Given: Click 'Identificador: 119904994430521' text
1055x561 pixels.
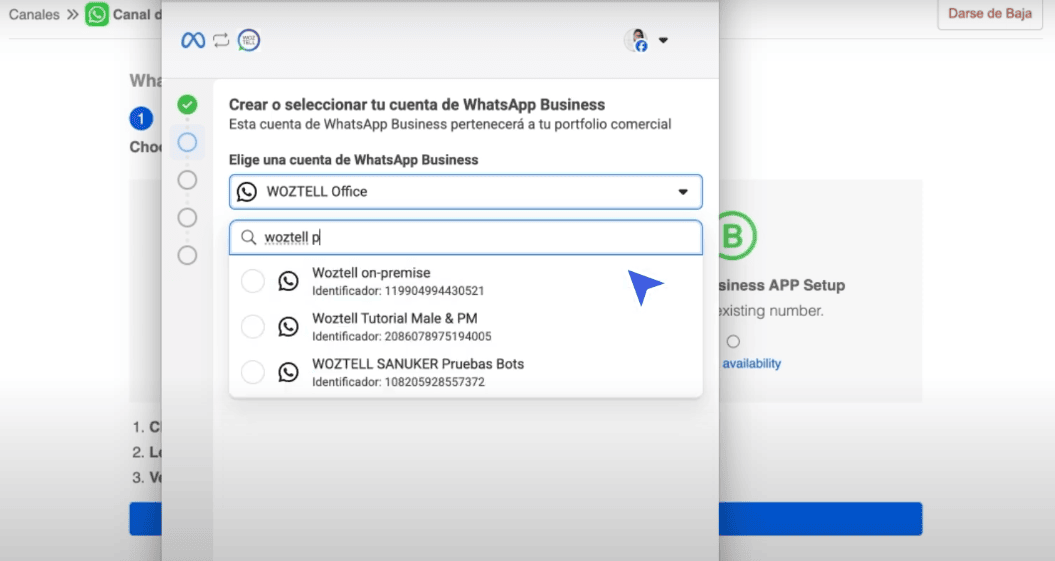Looking at the screenshot, I should click(398, 291).
